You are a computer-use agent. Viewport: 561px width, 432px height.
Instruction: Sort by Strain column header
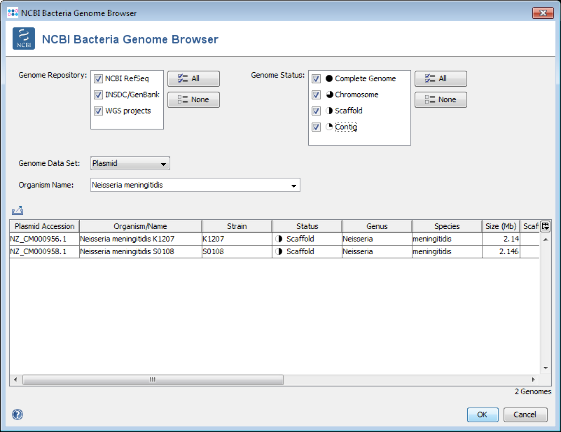tap(237, 226)
